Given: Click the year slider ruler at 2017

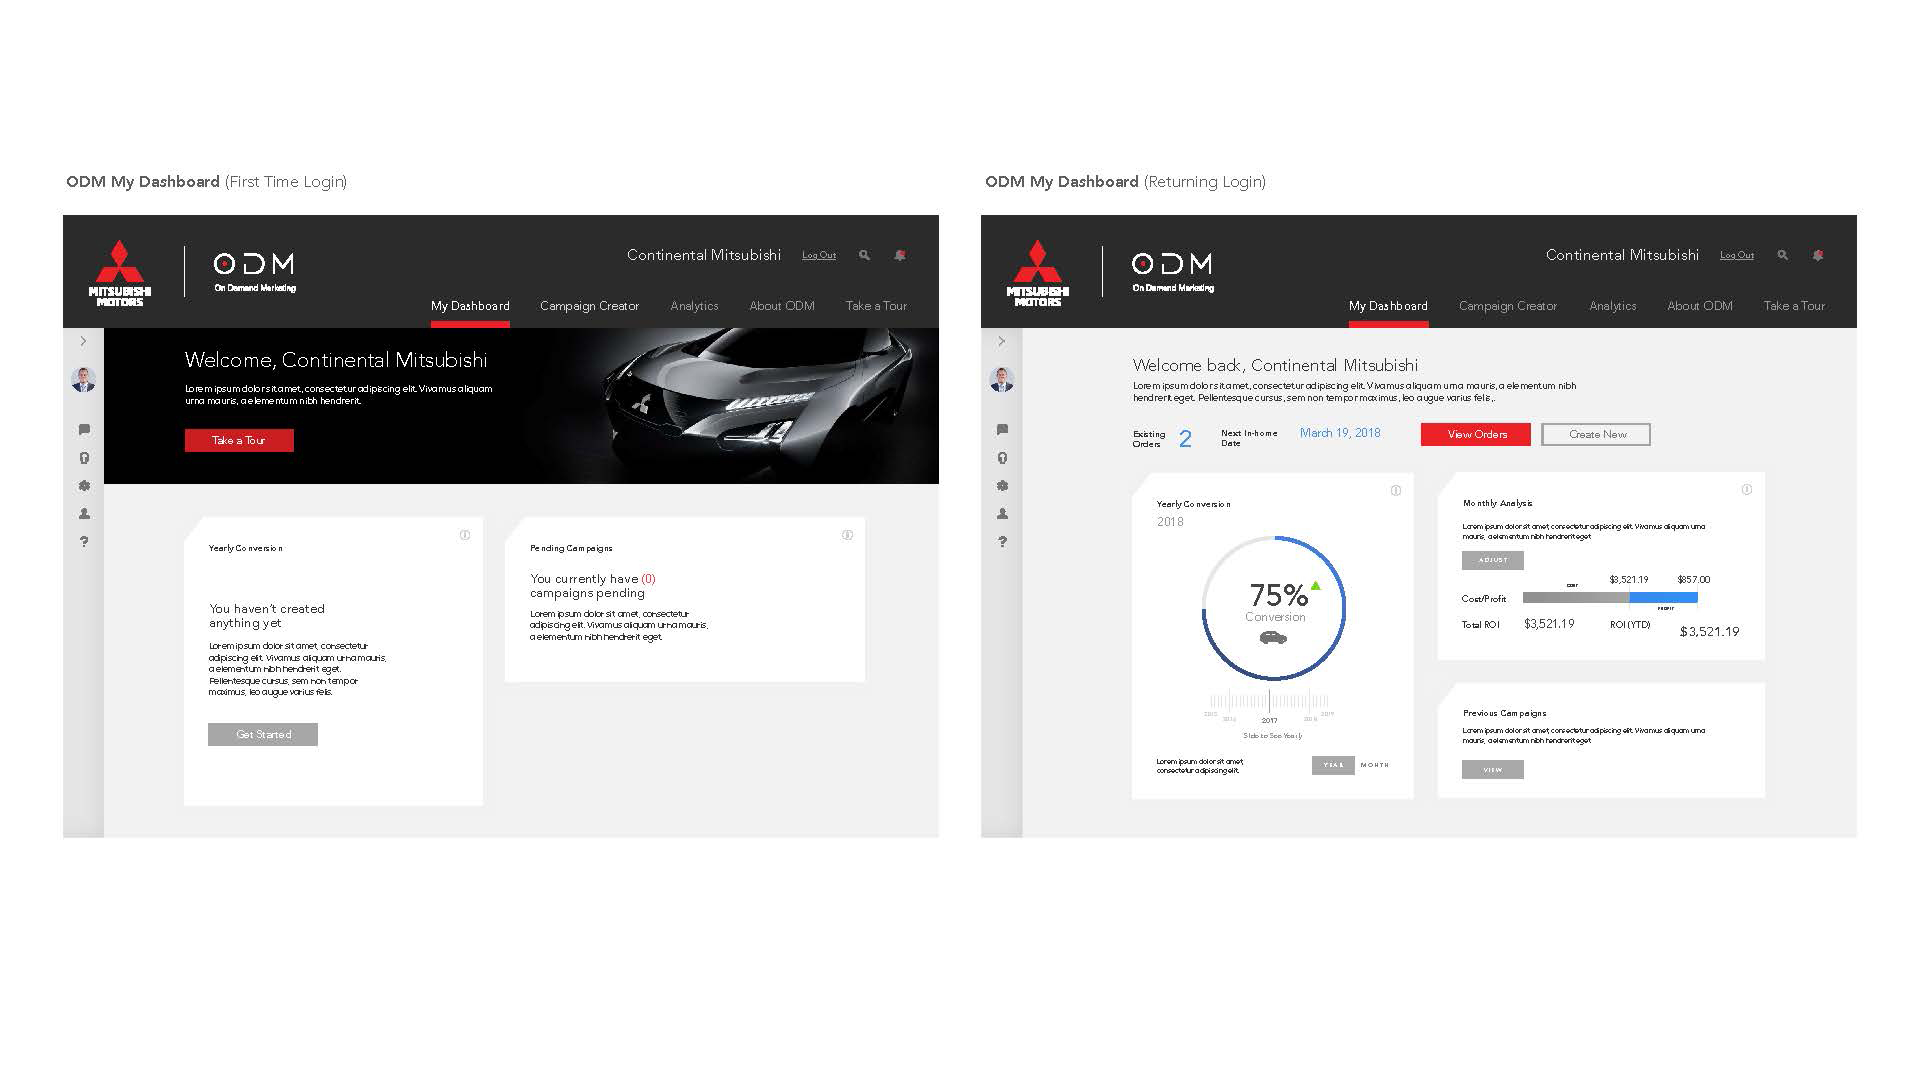Looking at the screenshot, I should (x=1270, y=701).
